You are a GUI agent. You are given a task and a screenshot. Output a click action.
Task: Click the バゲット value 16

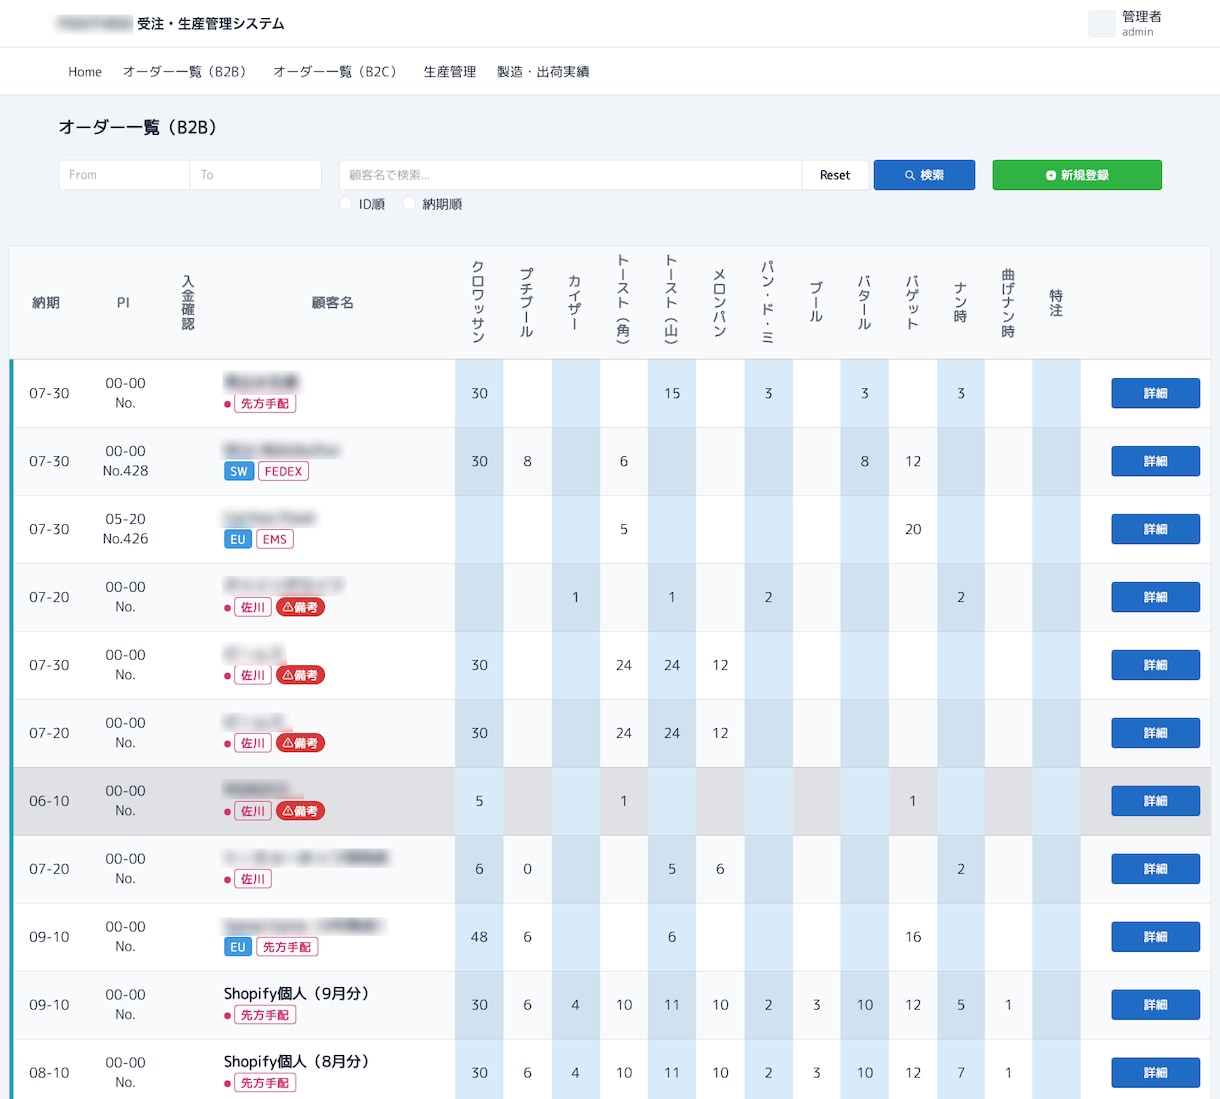coord(913,937)
